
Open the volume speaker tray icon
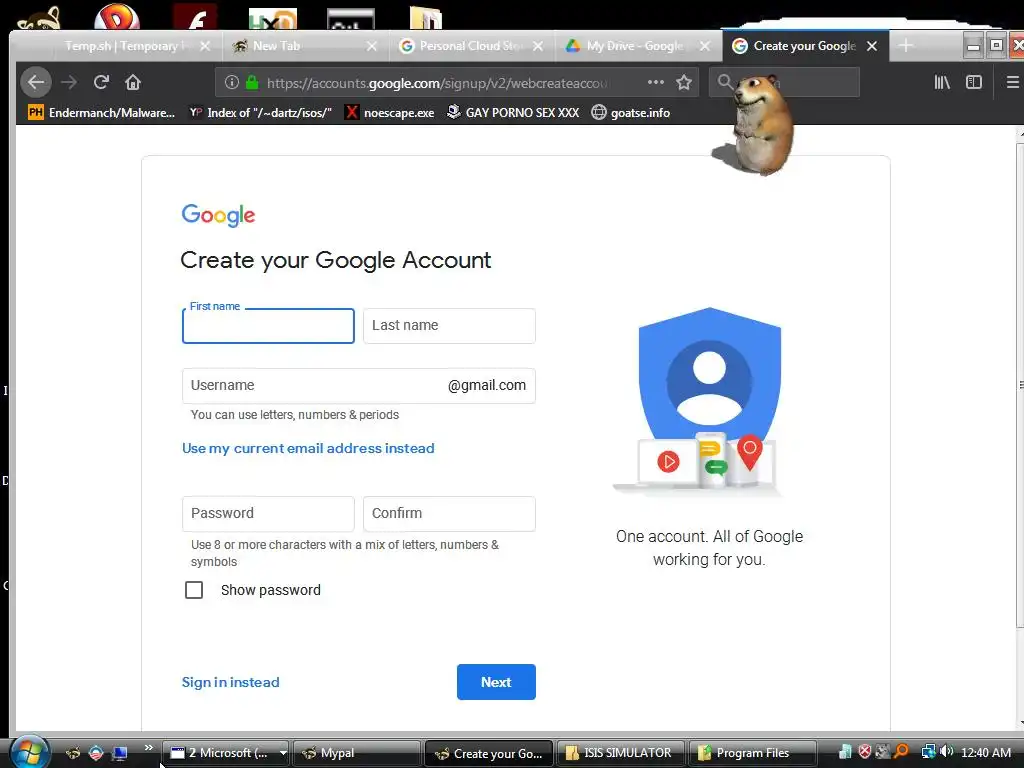[947, 752]
